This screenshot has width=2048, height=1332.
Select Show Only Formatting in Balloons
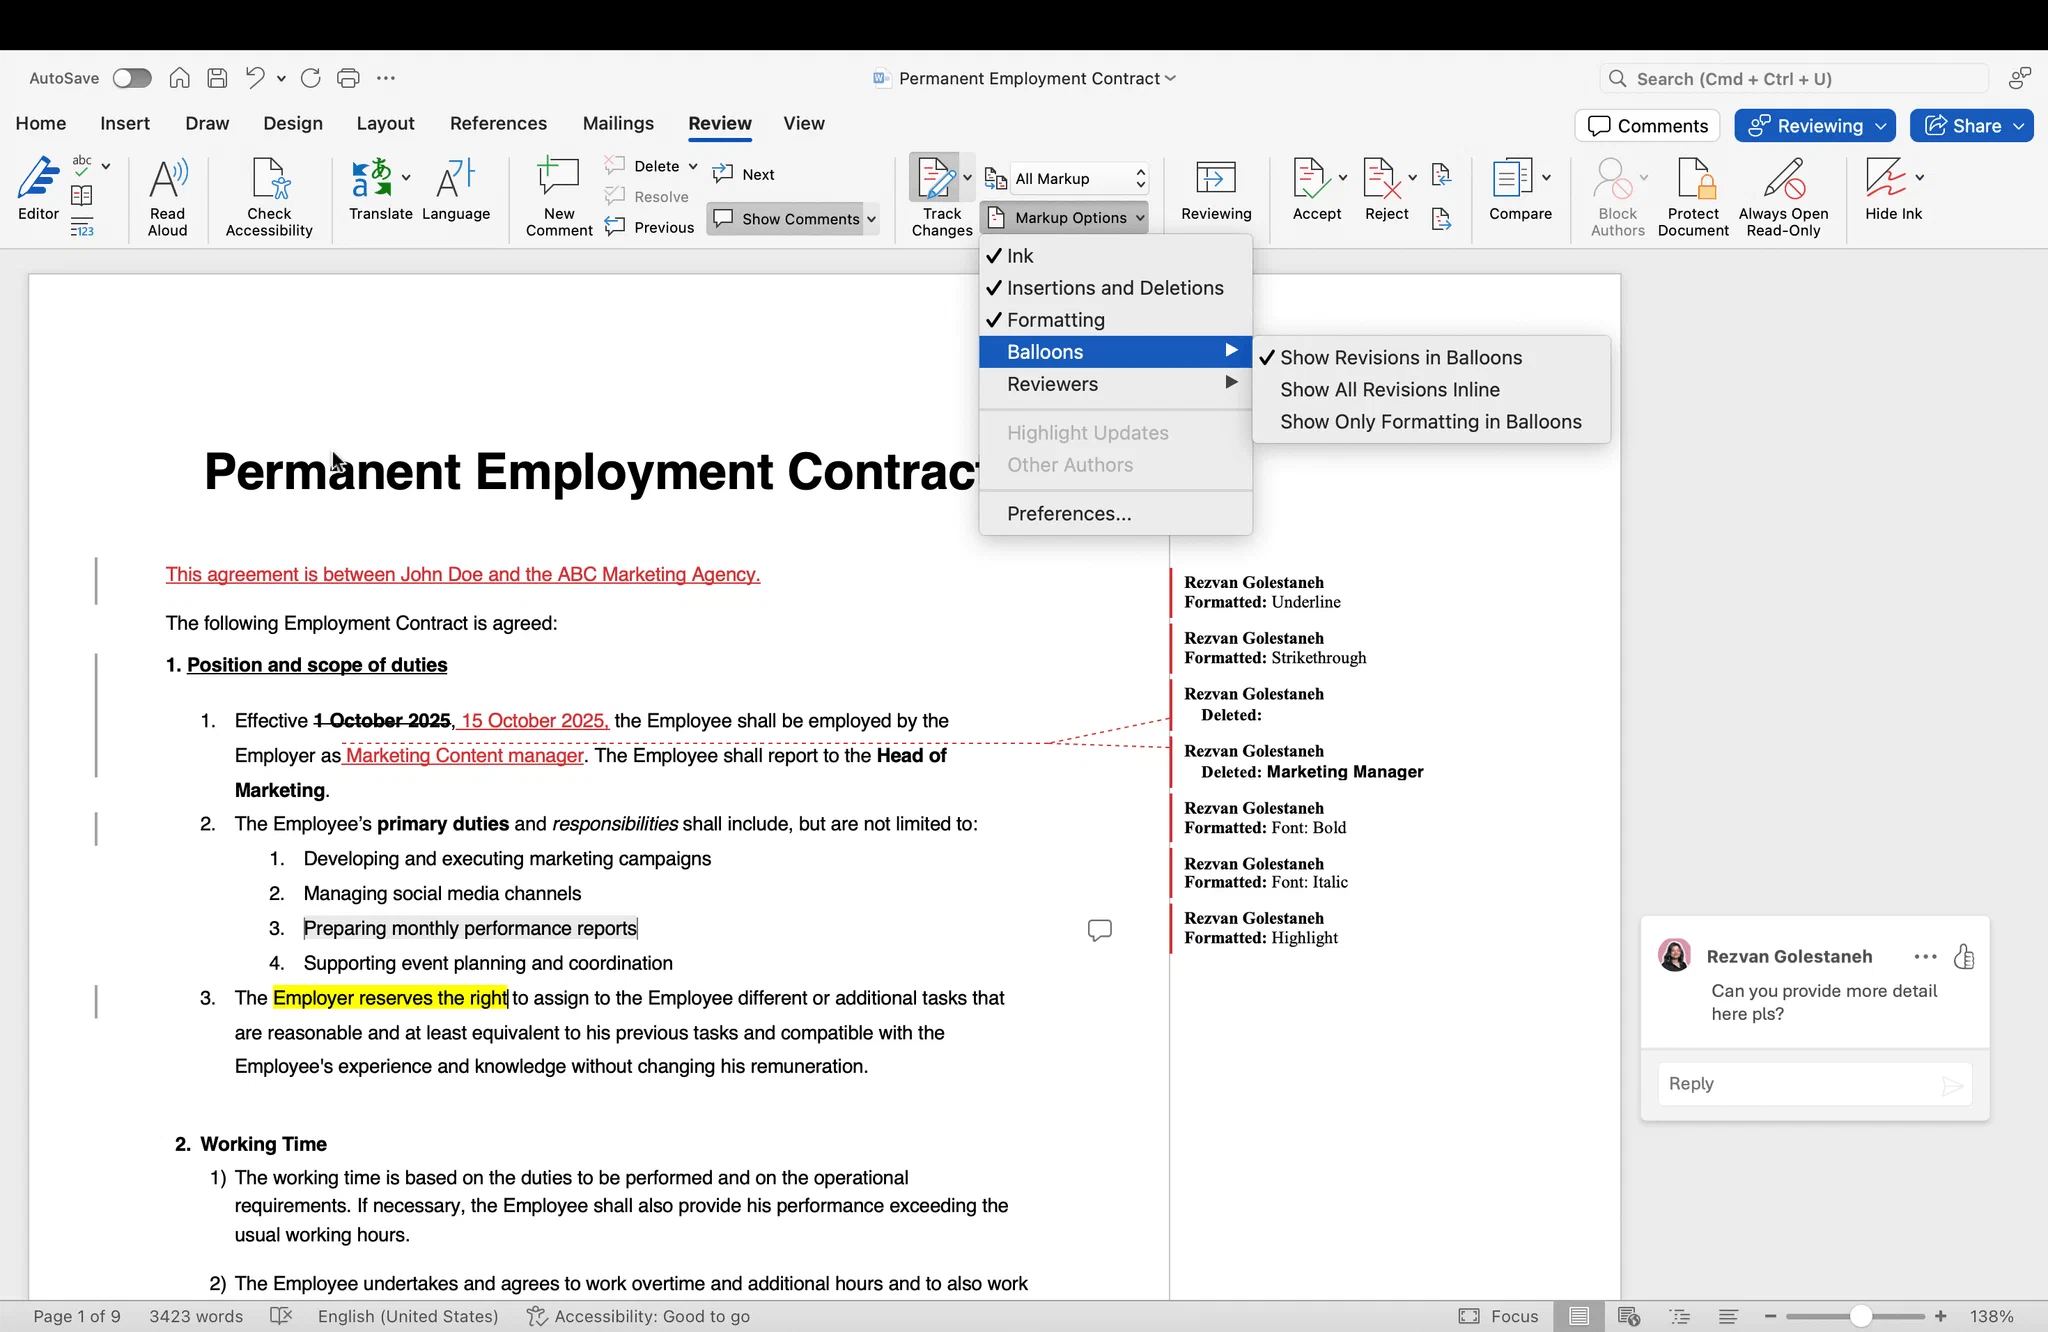[1431, 422]
